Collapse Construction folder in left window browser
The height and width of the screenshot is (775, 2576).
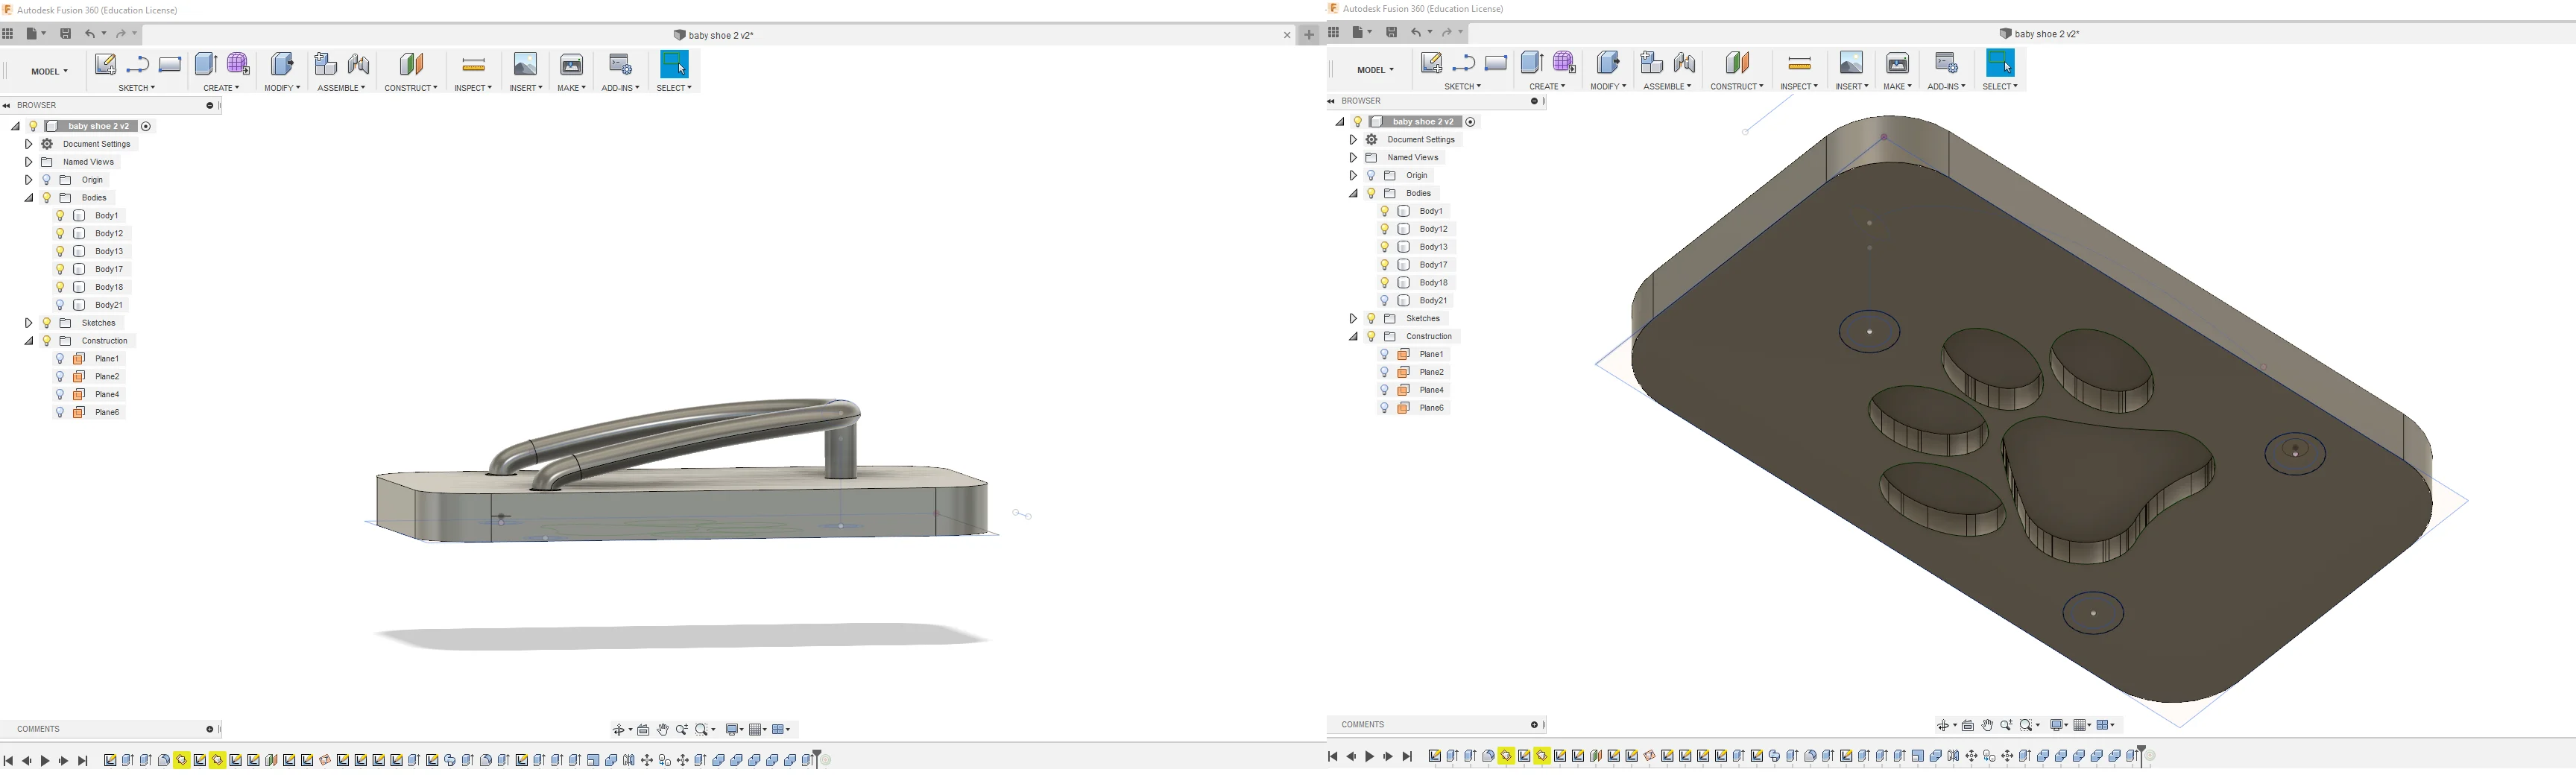28,341
